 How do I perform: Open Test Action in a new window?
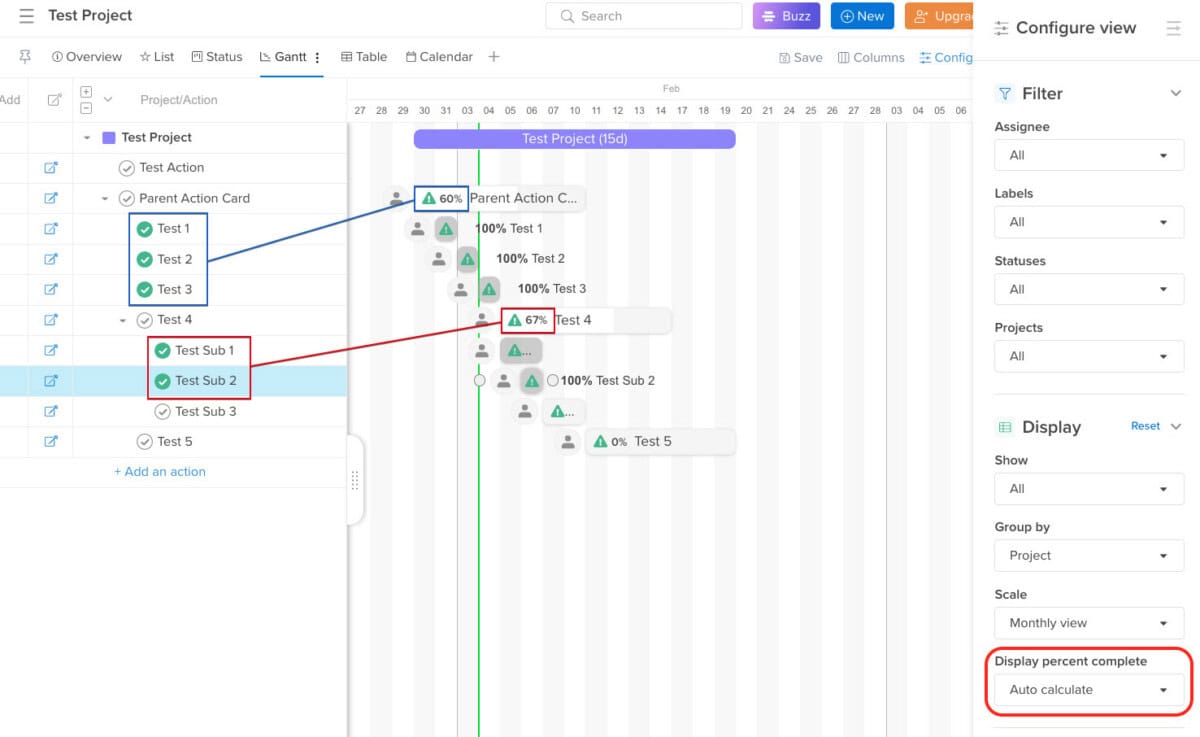click(x=51, y=168)
